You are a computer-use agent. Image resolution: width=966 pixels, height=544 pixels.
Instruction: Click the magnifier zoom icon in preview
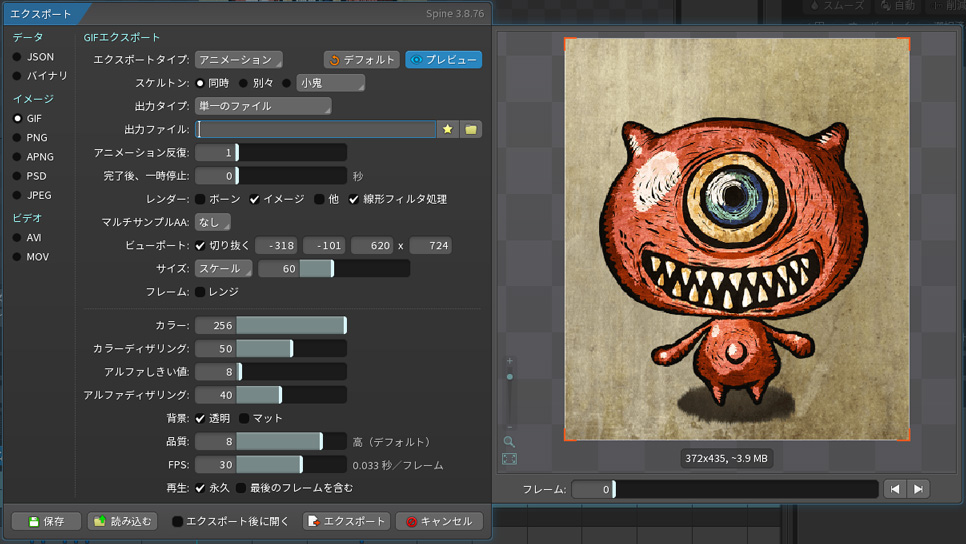[x=509, y=441]
